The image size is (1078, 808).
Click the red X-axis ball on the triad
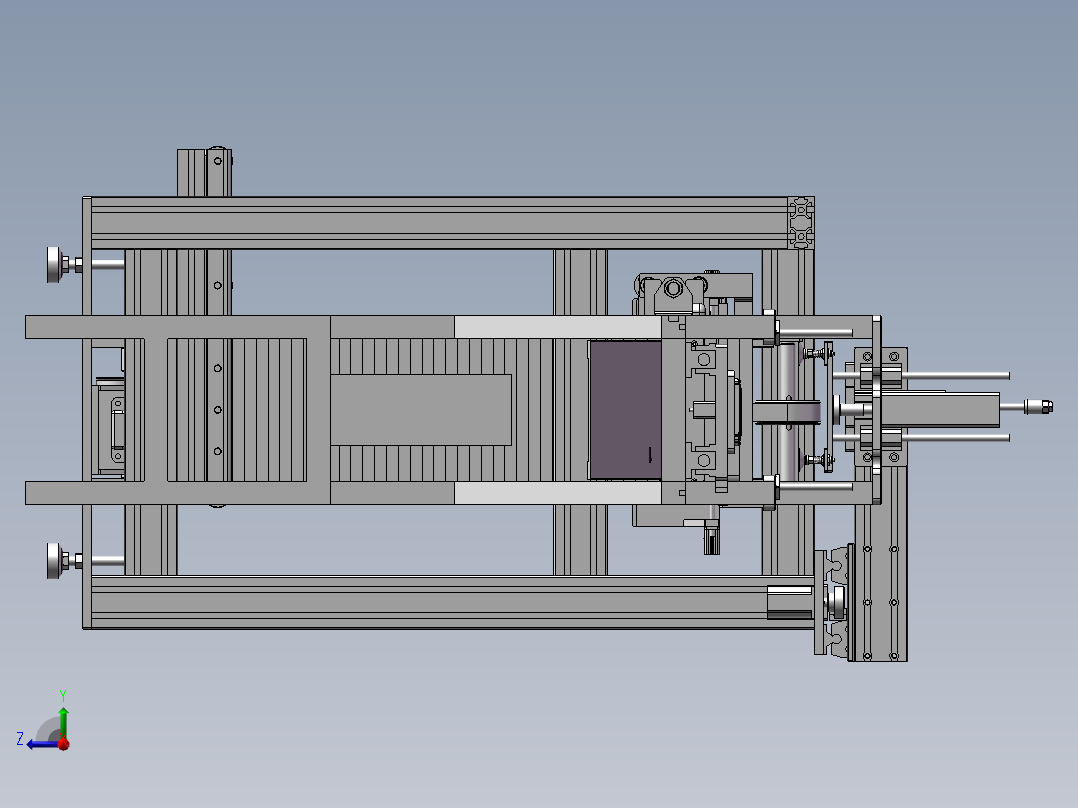(x=64, y=744)
